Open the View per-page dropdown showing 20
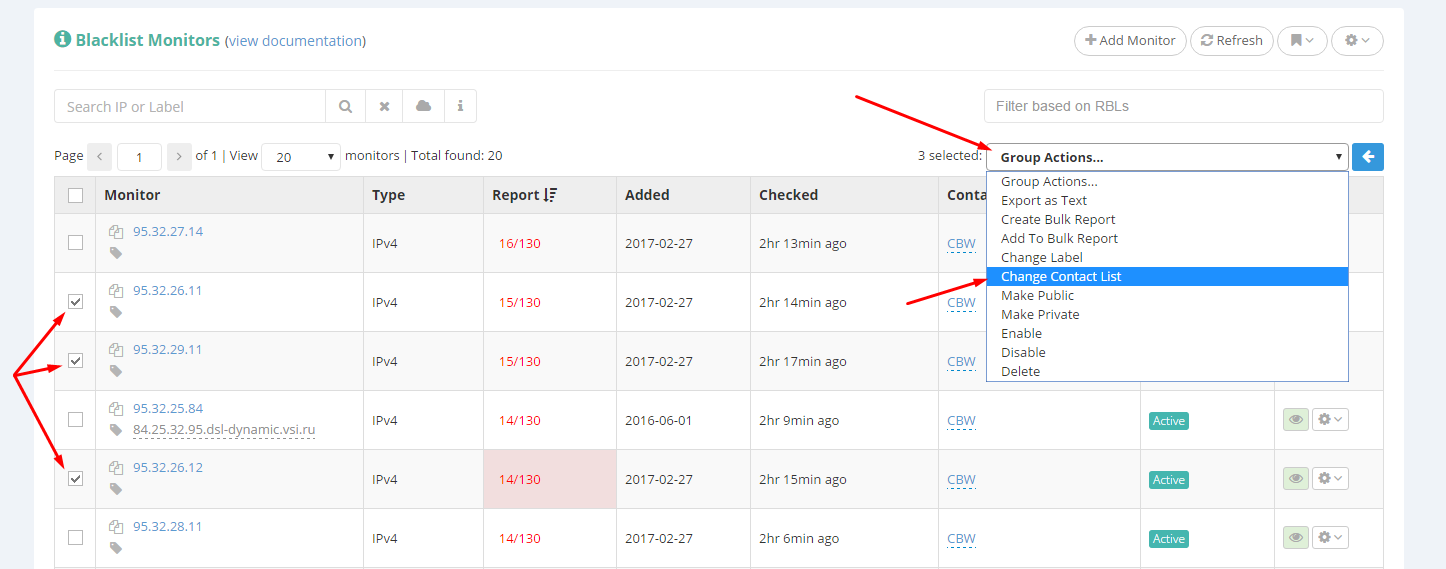Viewport: 1446px width, 569px height. tap(301, 157)
